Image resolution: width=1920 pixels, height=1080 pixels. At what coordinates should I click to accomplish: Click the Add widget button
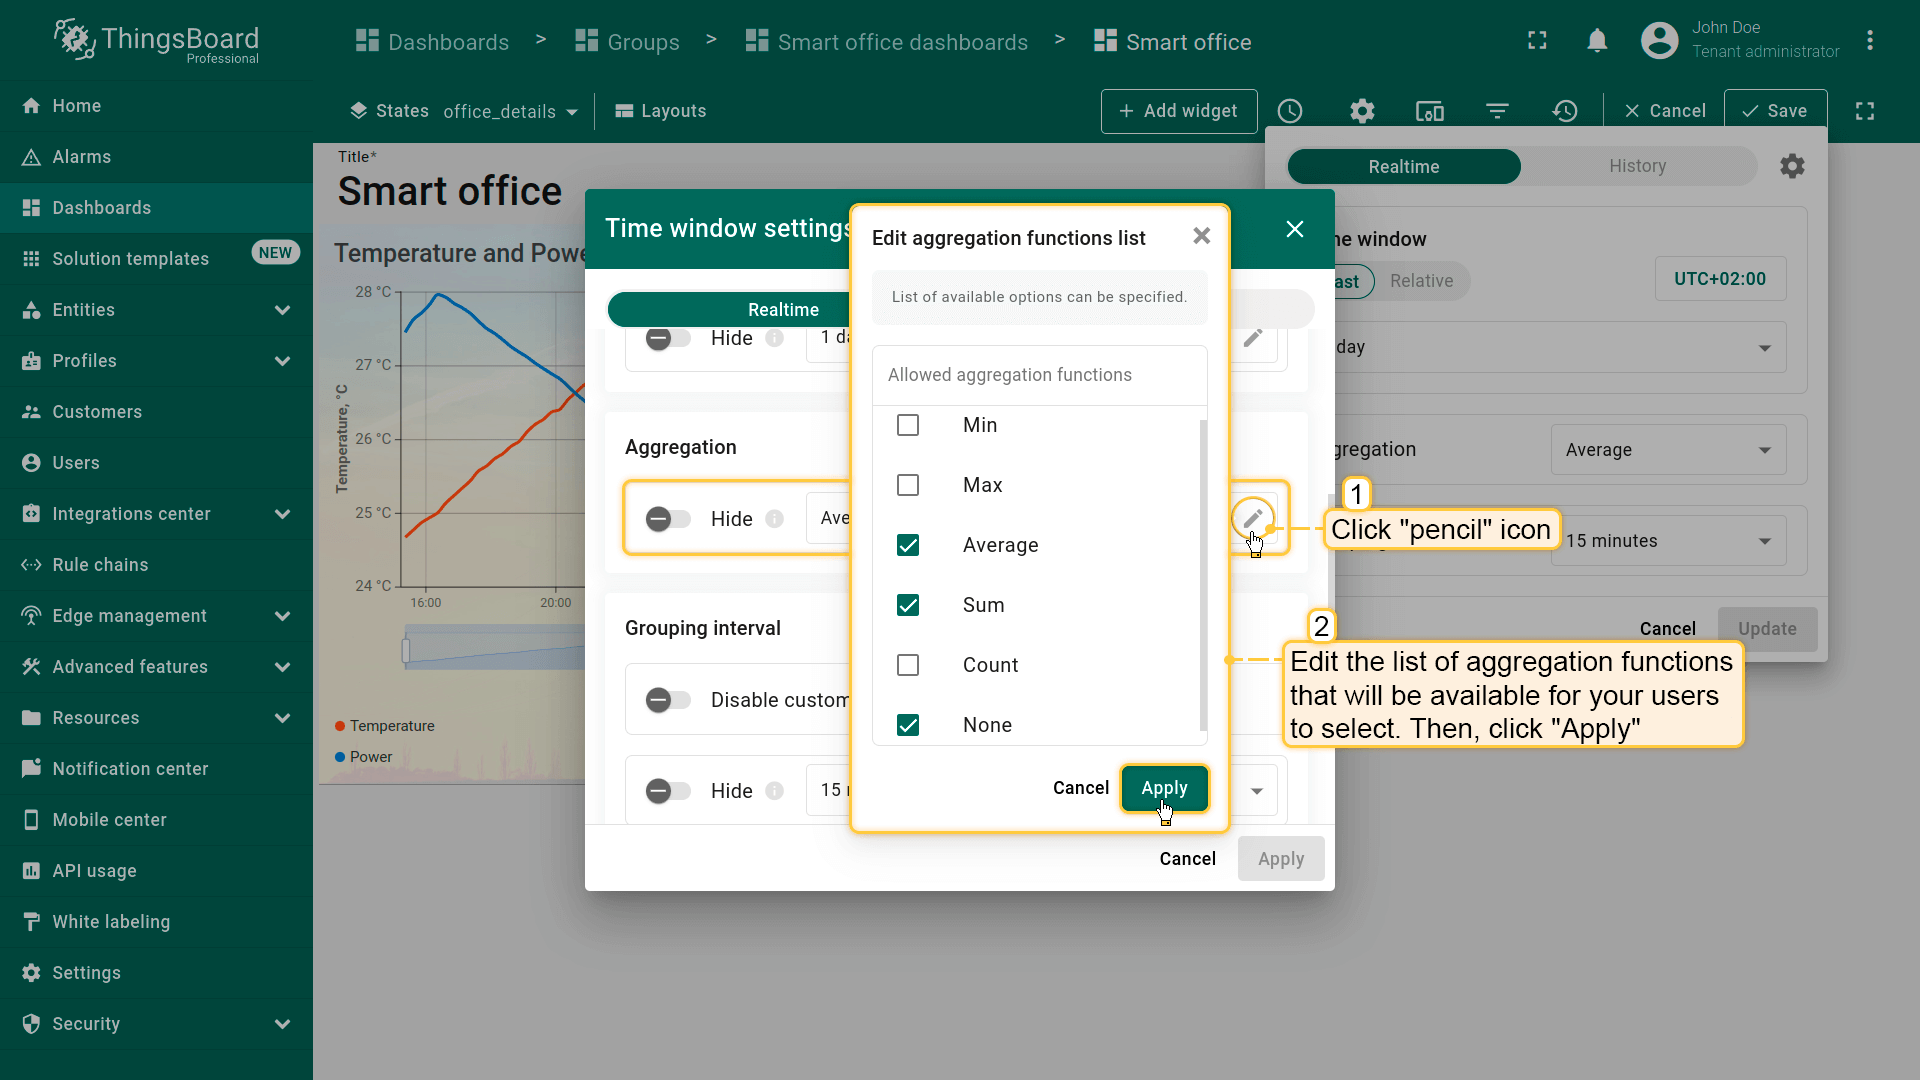point(1178,111)
